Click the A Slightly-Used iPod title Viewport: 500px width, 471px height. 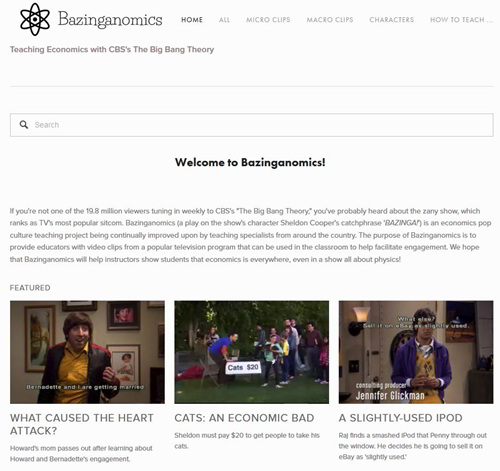pyautogui.click(x=401, y=418)
